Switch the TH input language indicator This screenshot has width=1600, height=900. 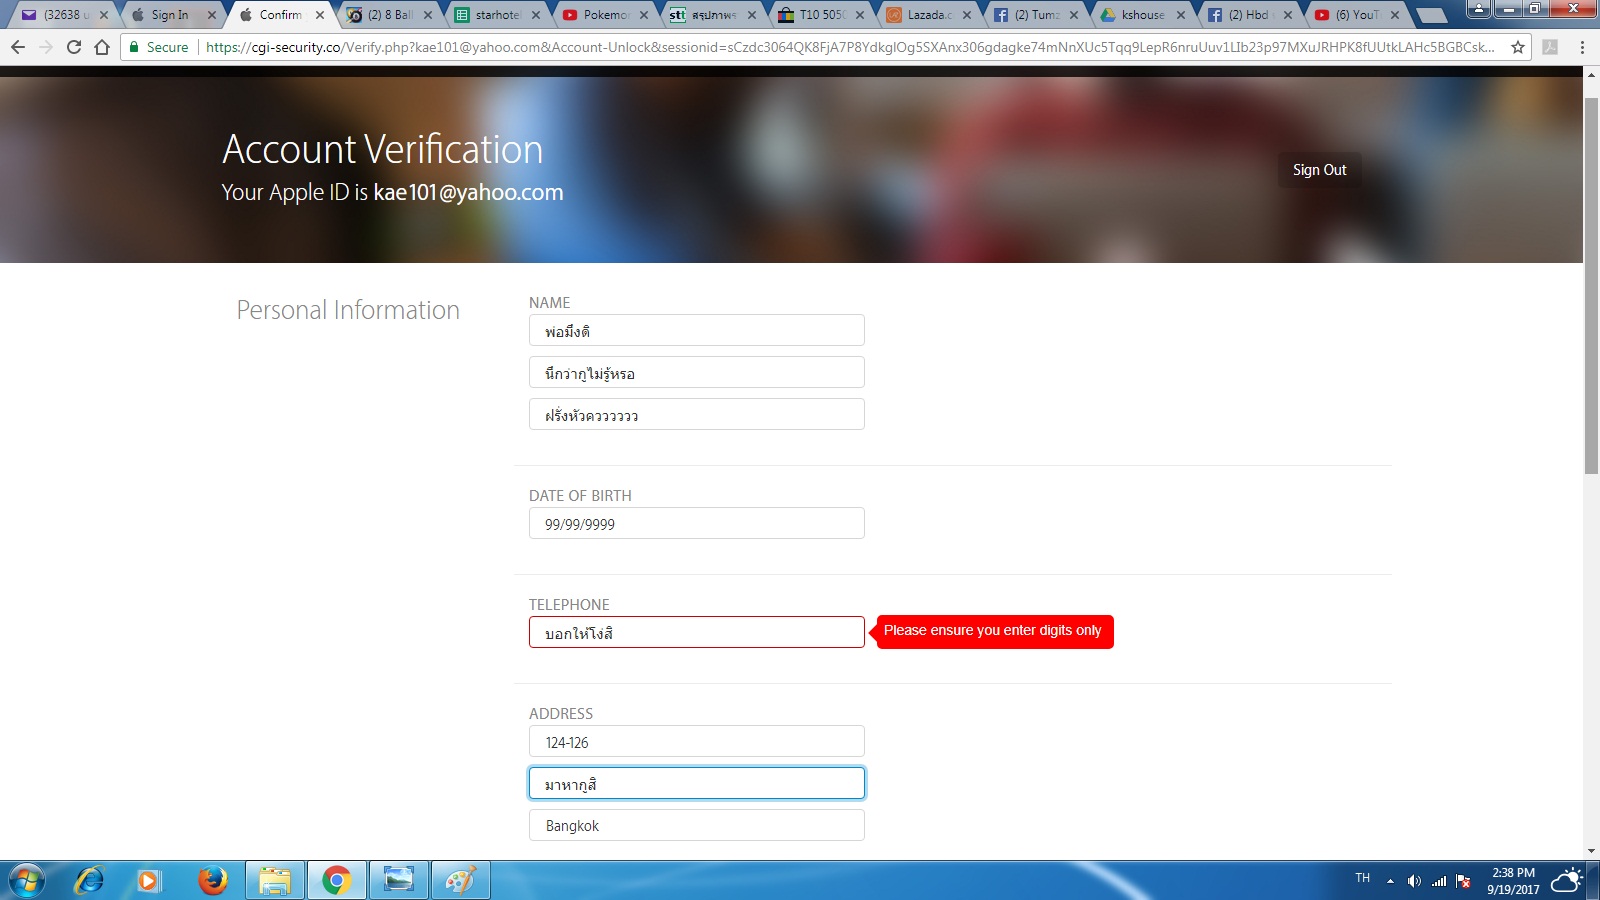coord(1362,878)
